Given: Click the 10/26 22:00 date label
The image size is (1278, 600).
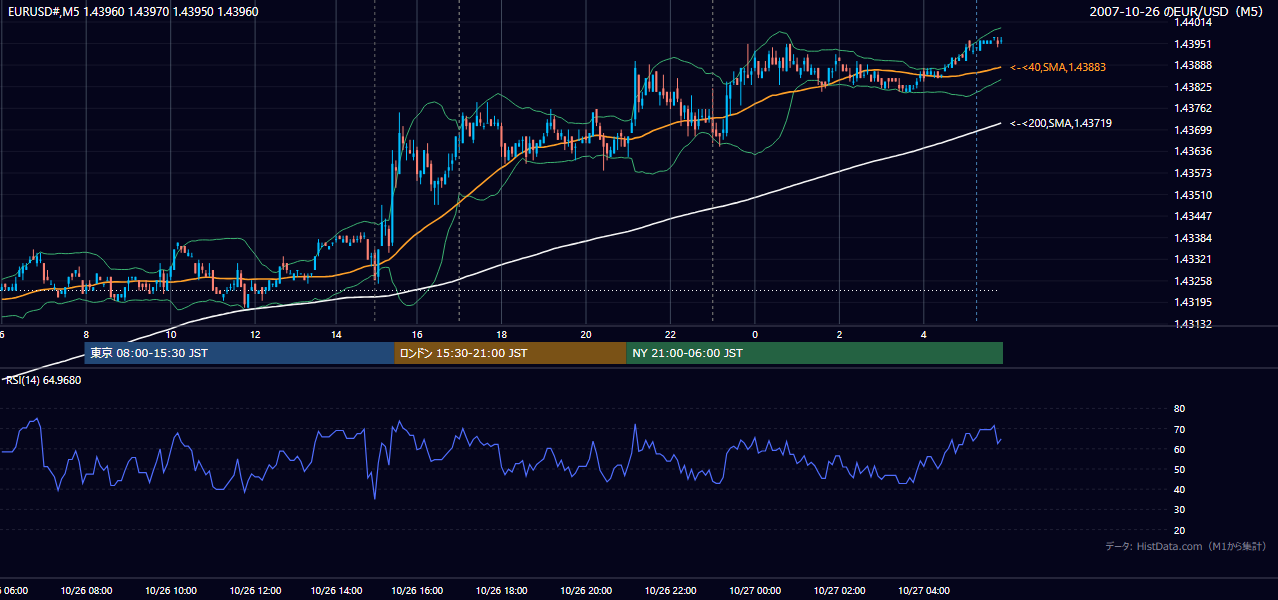Looking at the screenshot, I should (671, 591).
